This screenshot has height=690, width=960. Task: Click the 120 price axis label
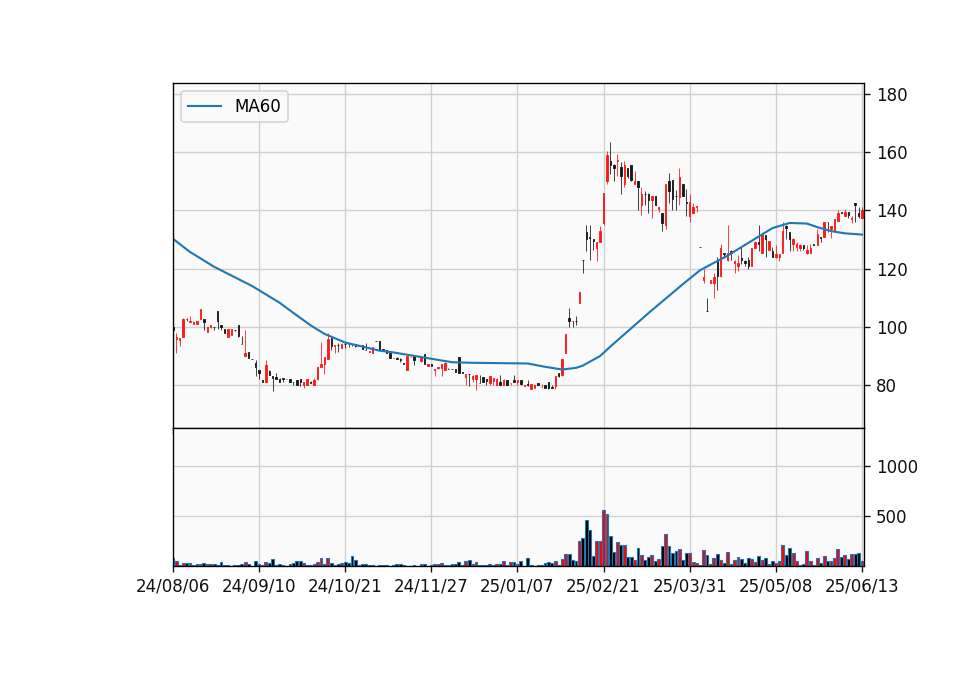pos(892,269)
